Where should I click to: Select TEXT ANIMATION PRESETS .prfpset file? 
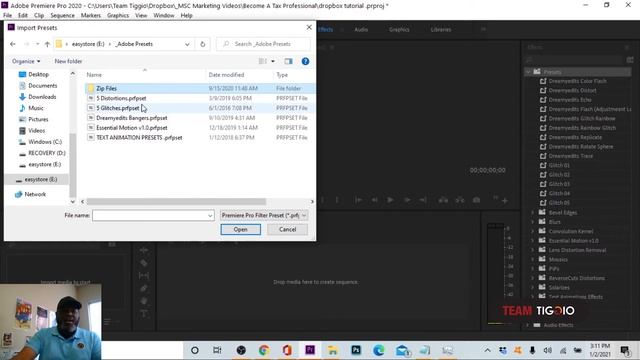139,138
